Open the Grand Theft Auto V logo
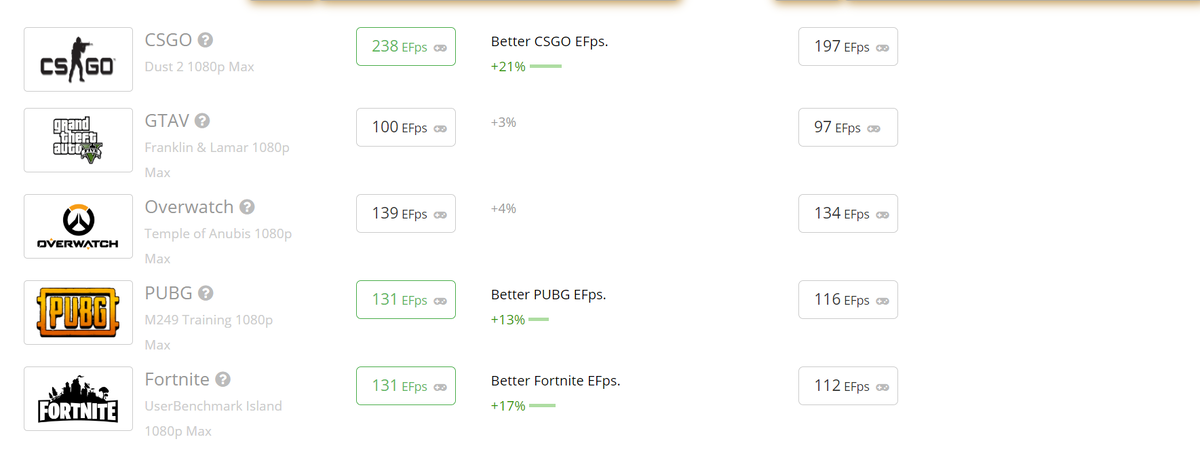This screenshot has height=471, width=1200. pos(78,140)
